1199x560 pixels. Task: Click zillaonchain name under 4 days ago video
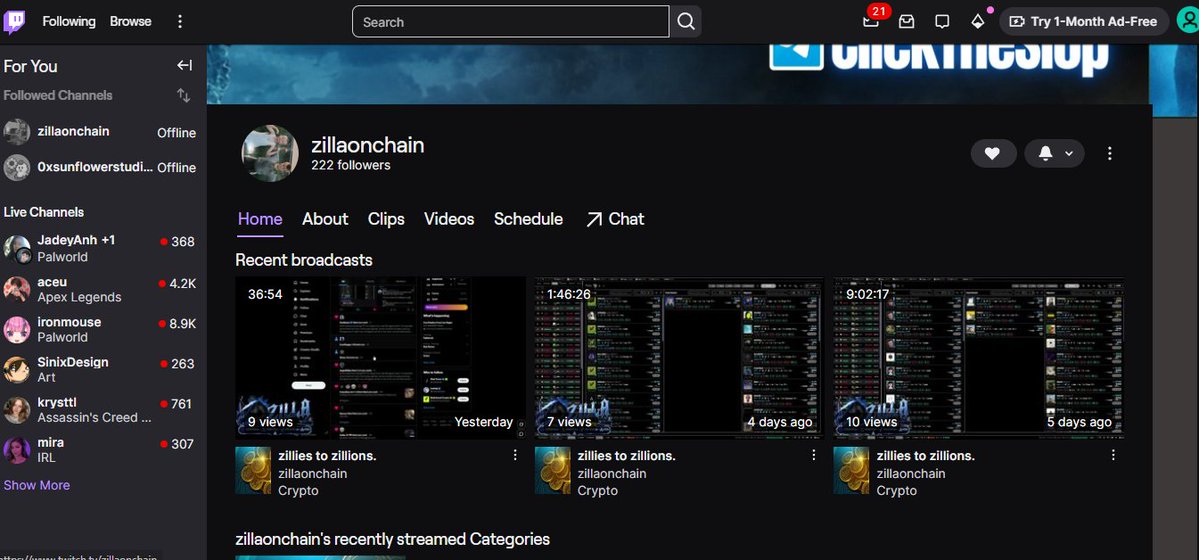coord(612,474)
